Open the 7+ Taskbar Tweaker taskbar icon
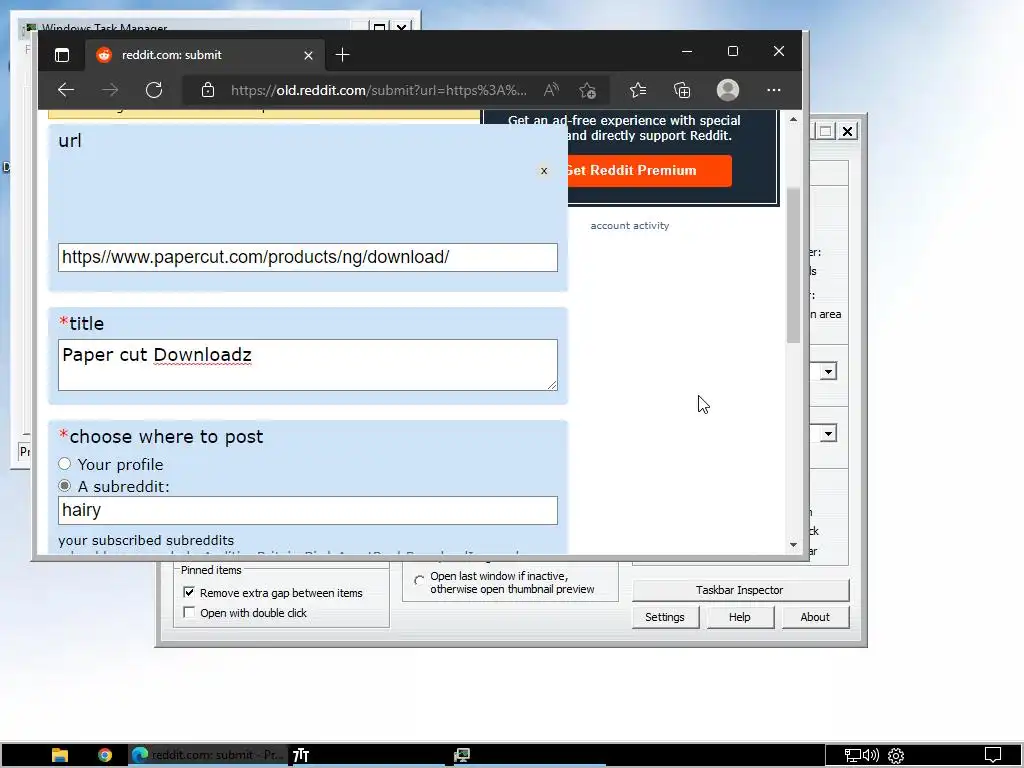Image resolution: width=1024 pixels, height=768 pixels. [x=300, y=755]
